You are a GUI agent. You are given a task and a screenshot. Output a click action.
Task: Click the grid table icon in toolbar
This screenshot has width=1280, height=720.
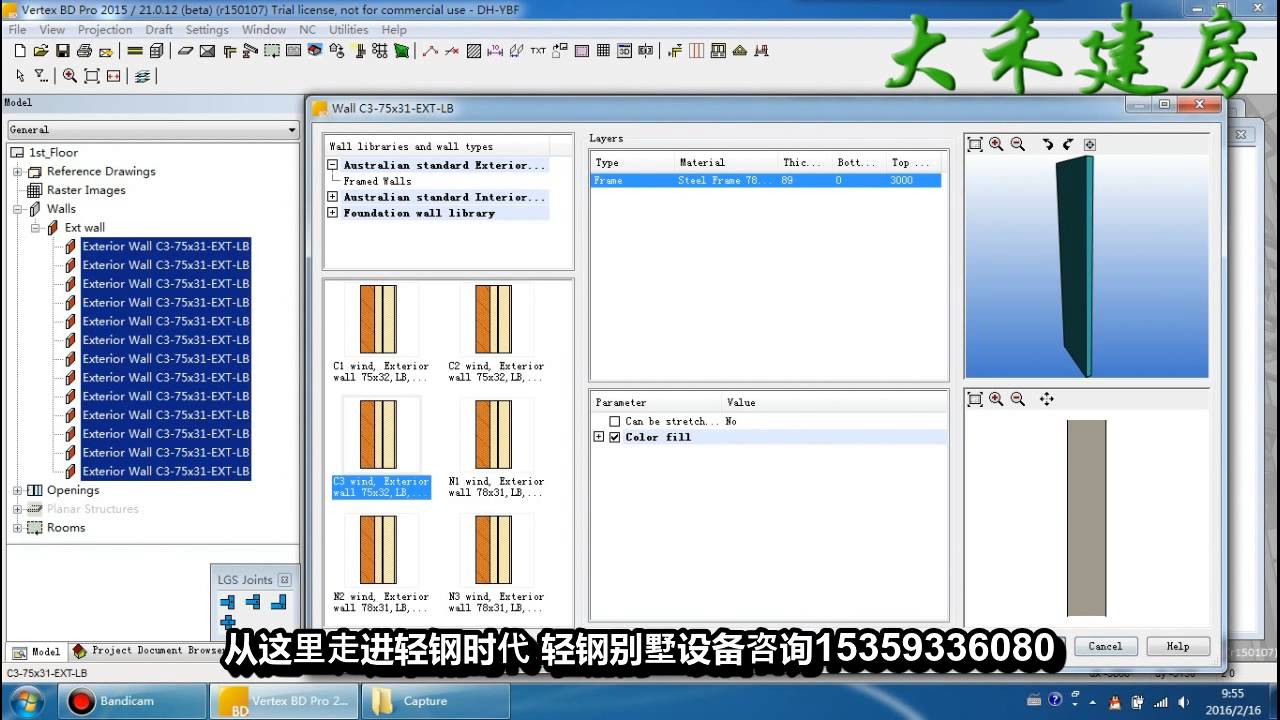[603, 51]
